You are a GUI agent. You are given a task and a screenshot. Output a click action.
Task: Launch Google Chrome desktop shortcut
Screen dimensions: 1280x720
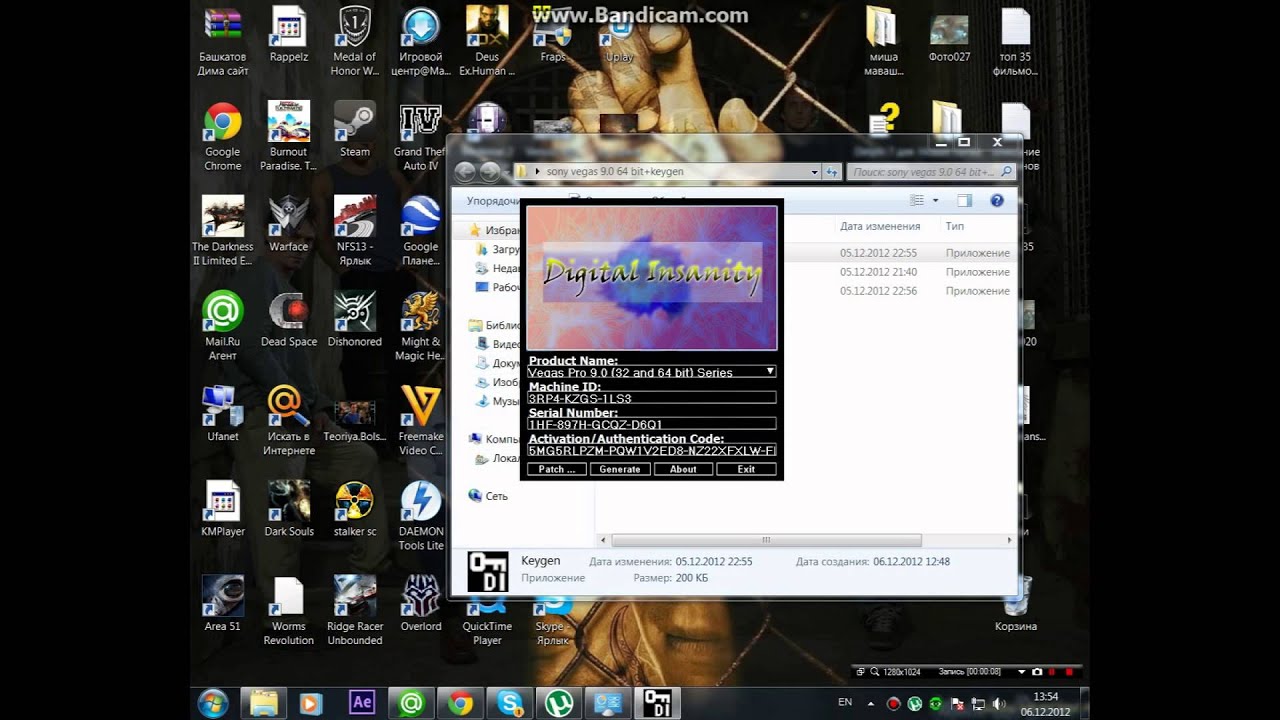click(222, 137)
